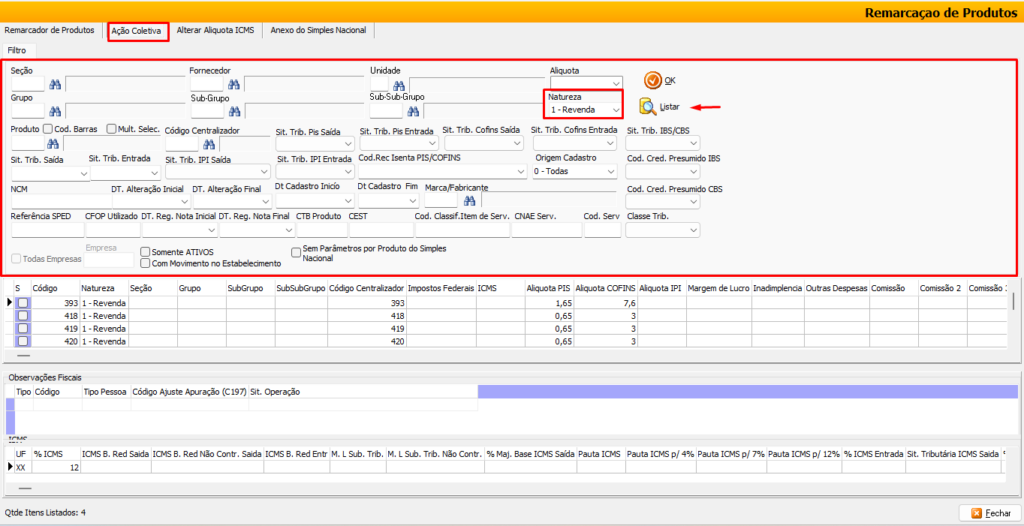
Task: Open the Classe Trib. dropdown
Action: click(663, 230)
